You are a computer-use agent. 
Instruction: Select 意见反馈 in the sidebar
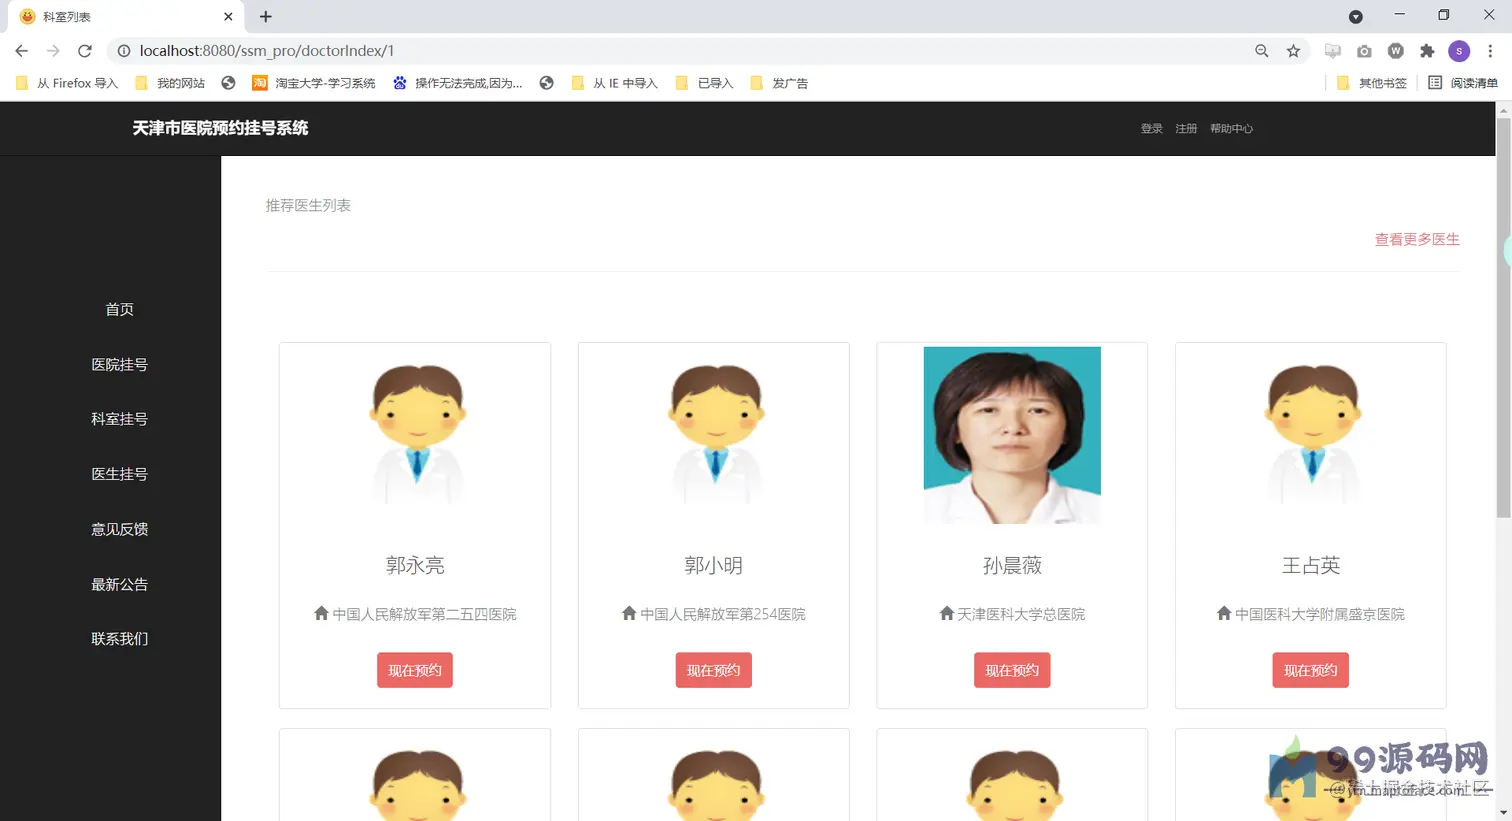[x=120, y=529]
